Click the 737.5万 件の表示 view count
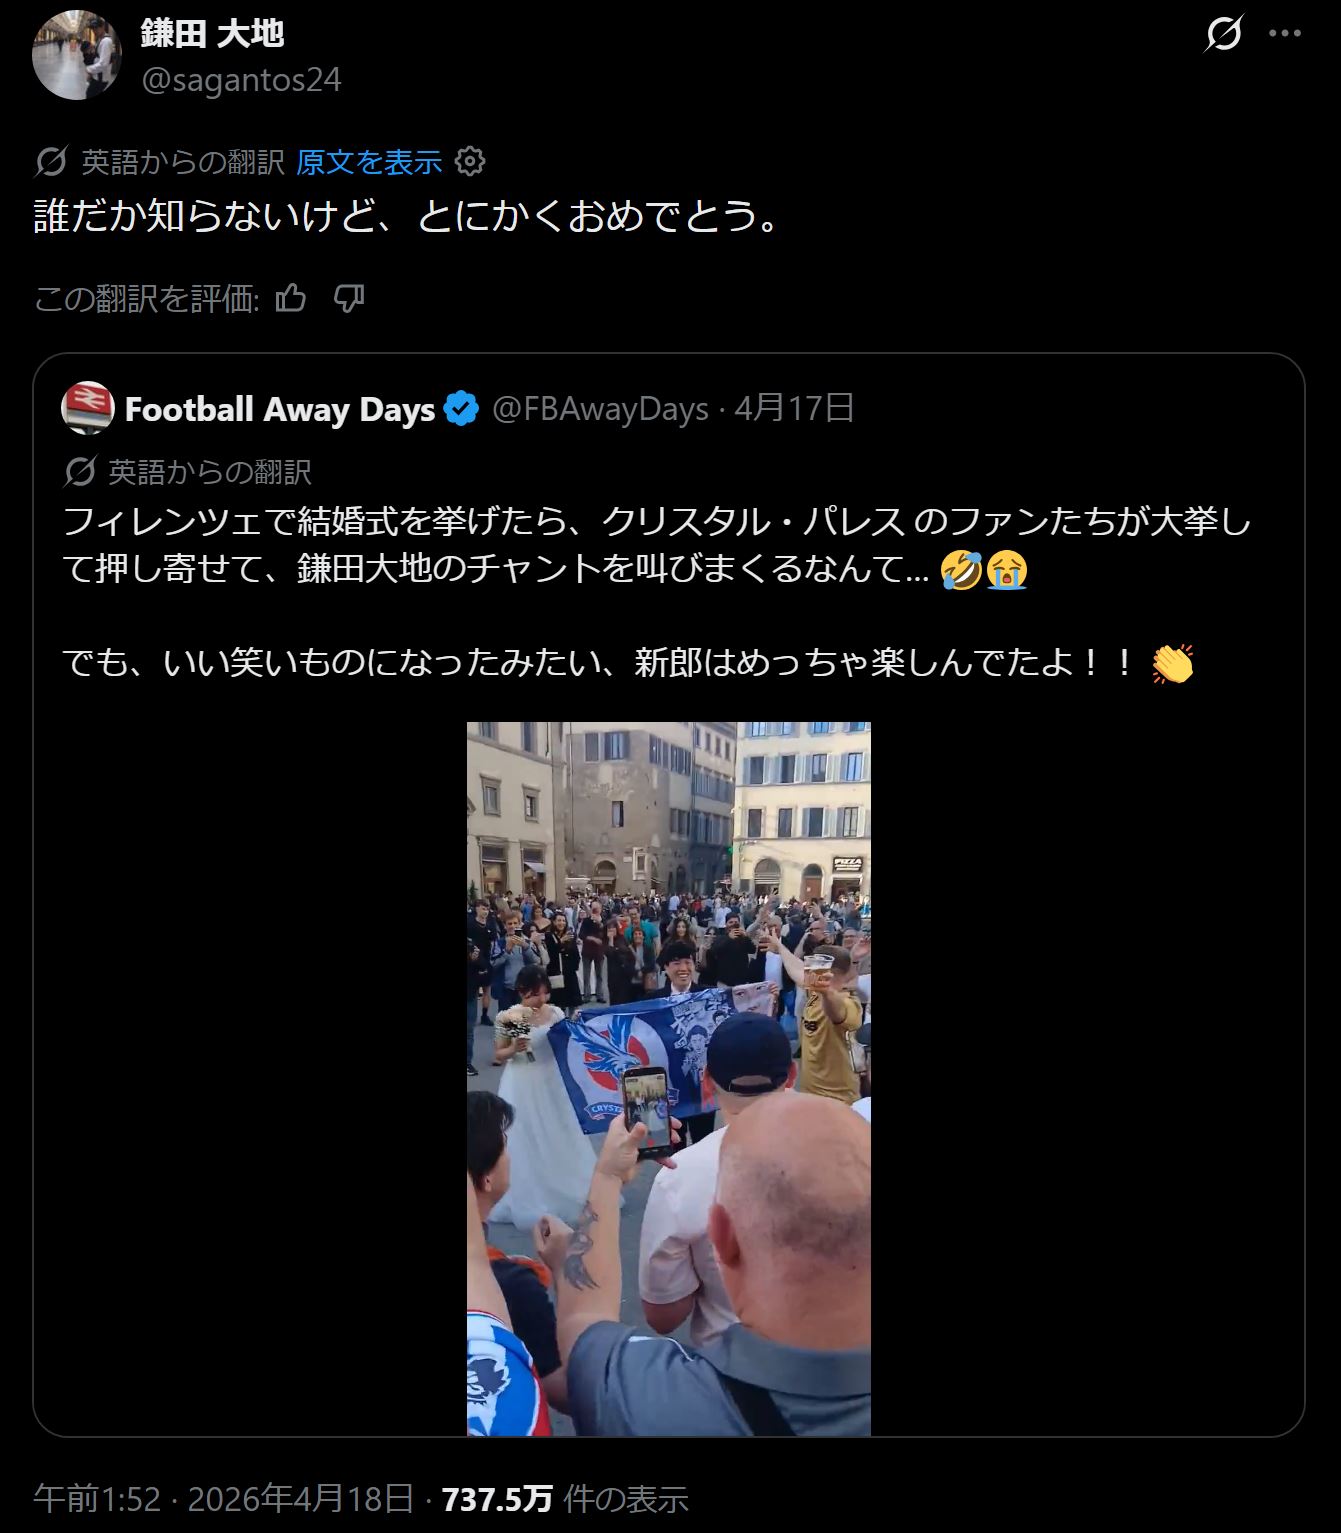The image size is (1341, 1533). 565,1497
